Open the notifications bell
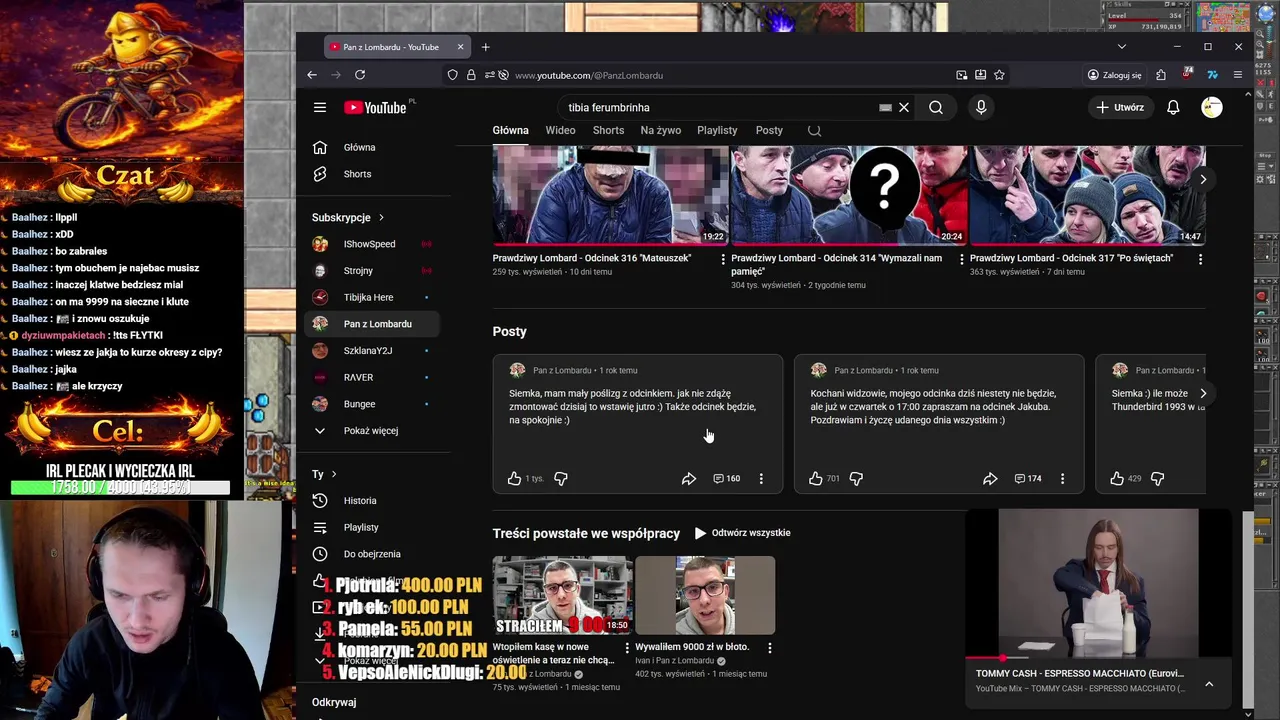The image size is (1280, 720). [x=1173, y=107]
